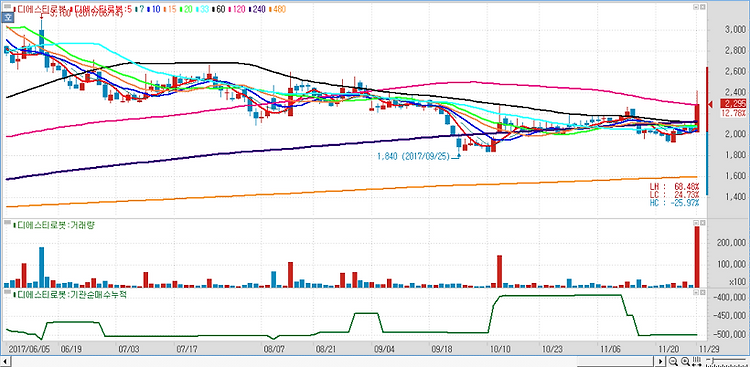Click the bar spacing adjust icon

[x=697, y=361]
